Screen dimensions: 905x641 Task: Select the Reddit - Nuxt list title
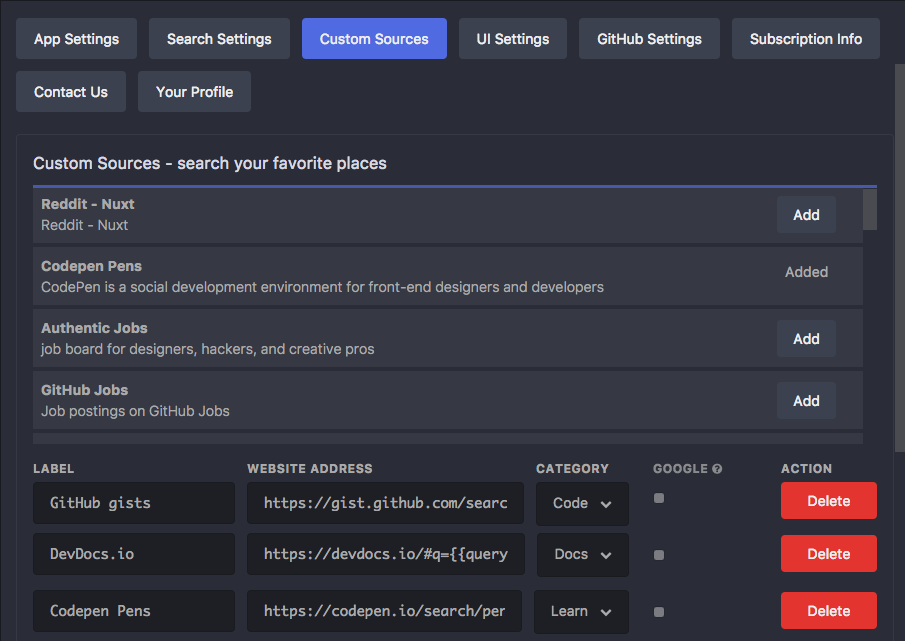(88, 204)
